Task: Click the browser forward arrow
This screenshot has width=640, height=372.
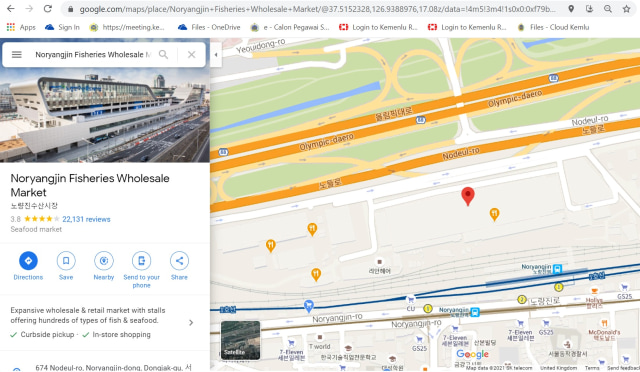Action: [x=29, y=9]
